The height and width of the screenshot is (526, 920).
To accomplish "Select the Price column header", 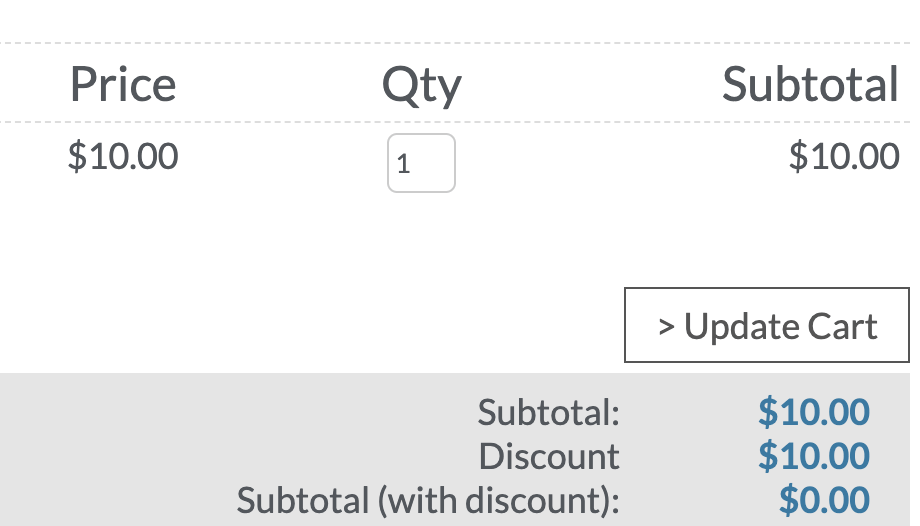I will click(x=122, y=84).
